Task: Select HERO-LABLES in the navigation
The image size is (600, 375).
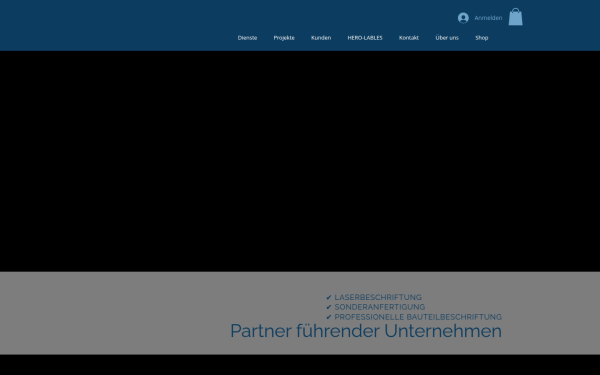Action: click(x=365, y=38)
